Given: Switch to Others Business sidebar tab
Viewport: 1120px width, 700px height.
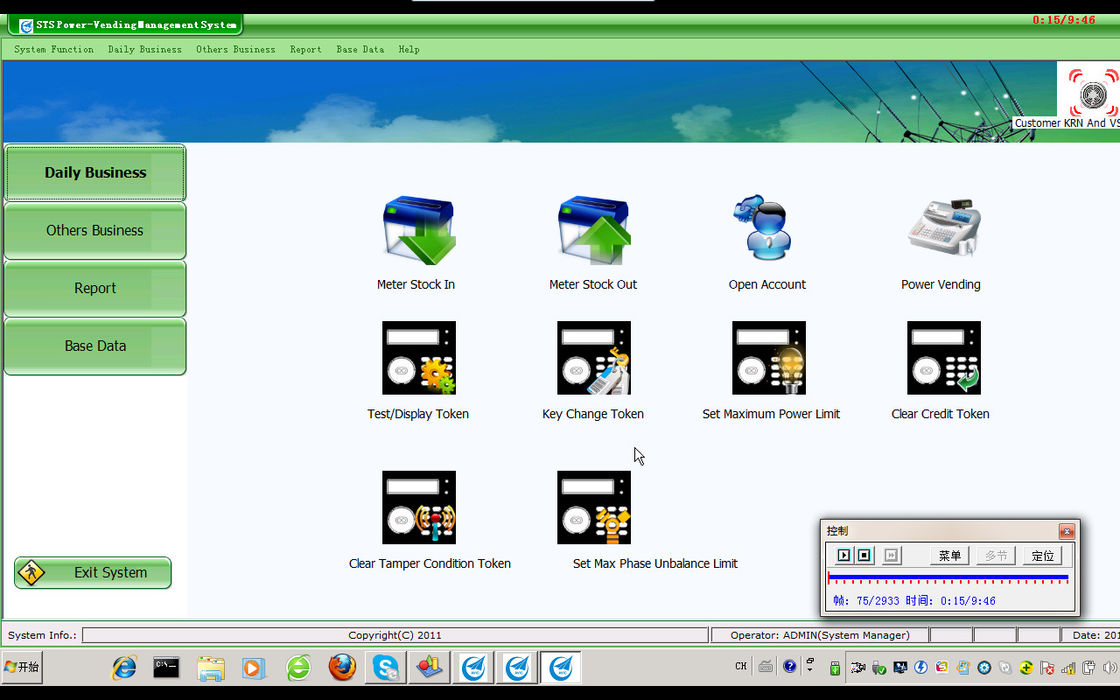Looking at the screenshot, I should pyautogui.click(x=95, y=231).
